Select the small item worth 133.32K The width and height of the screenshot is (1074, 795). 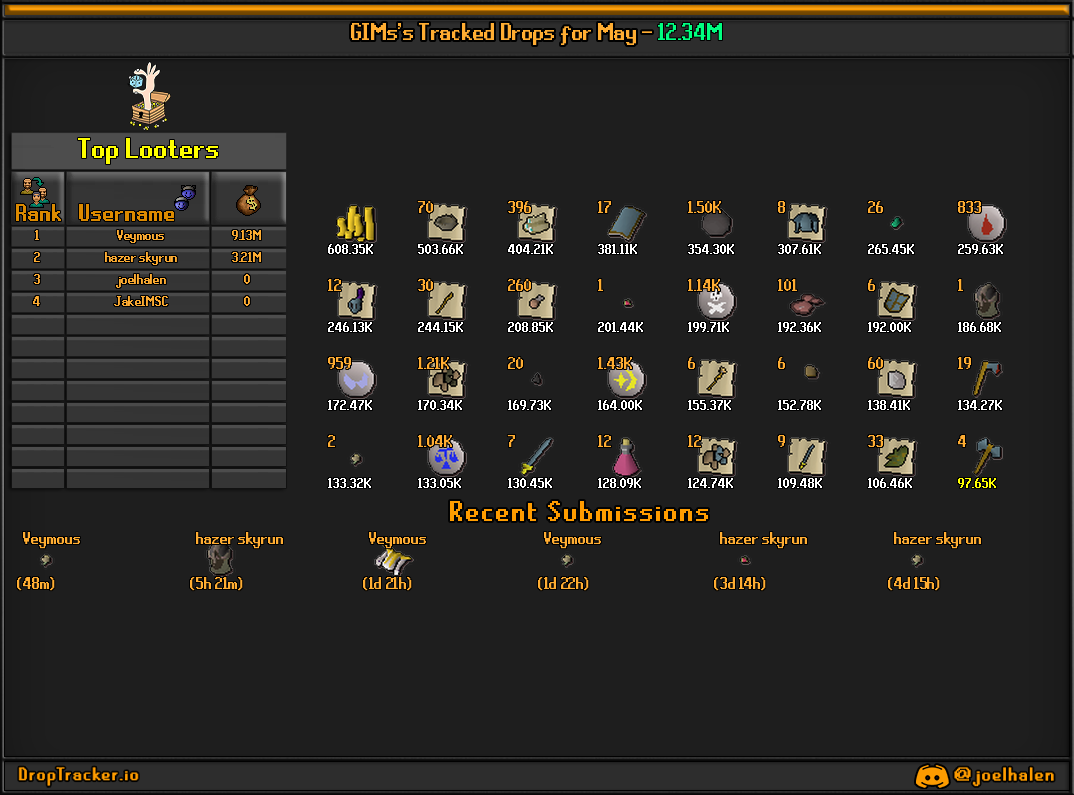[355, 458]
